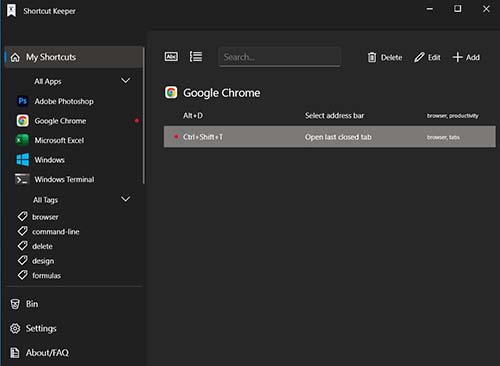
Task: Select the Google Chrome sidebar icon
Action: point(23,121)
